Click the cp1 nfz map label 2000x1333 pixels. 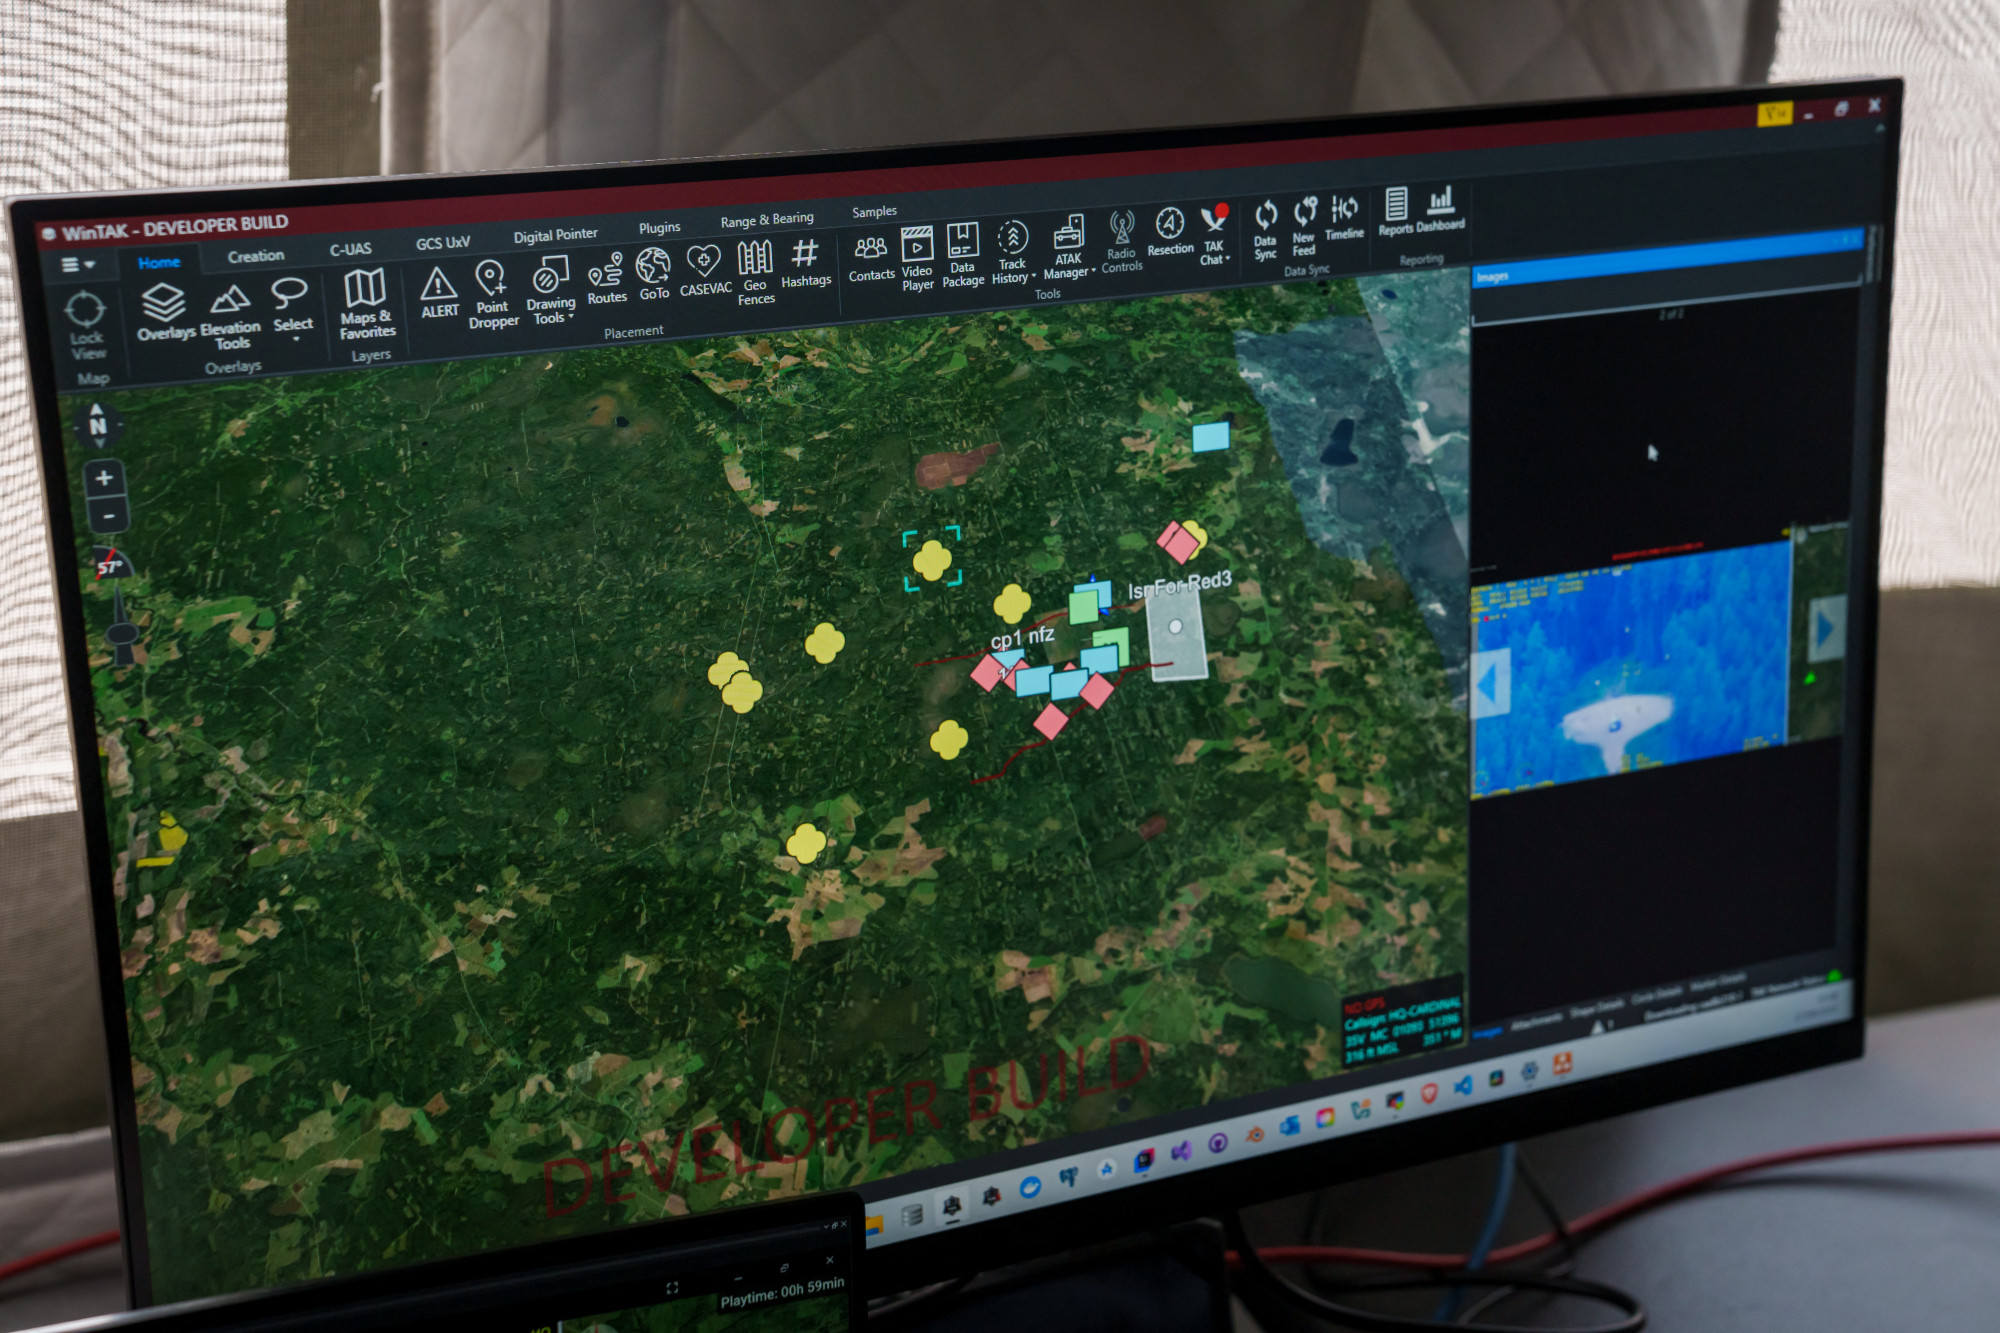(1022, 637)
